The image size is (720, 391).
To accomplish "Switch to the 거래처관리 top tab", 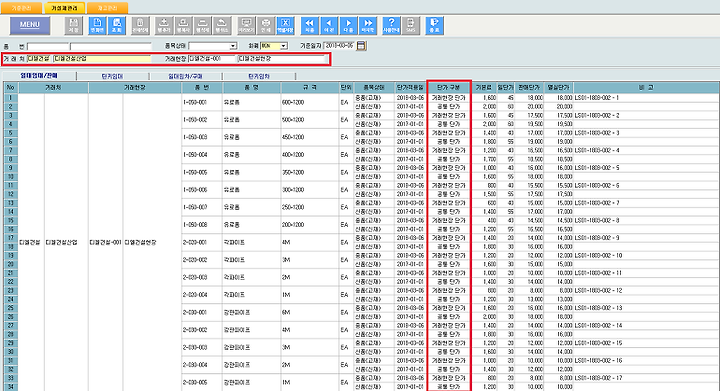I will 64,8.
